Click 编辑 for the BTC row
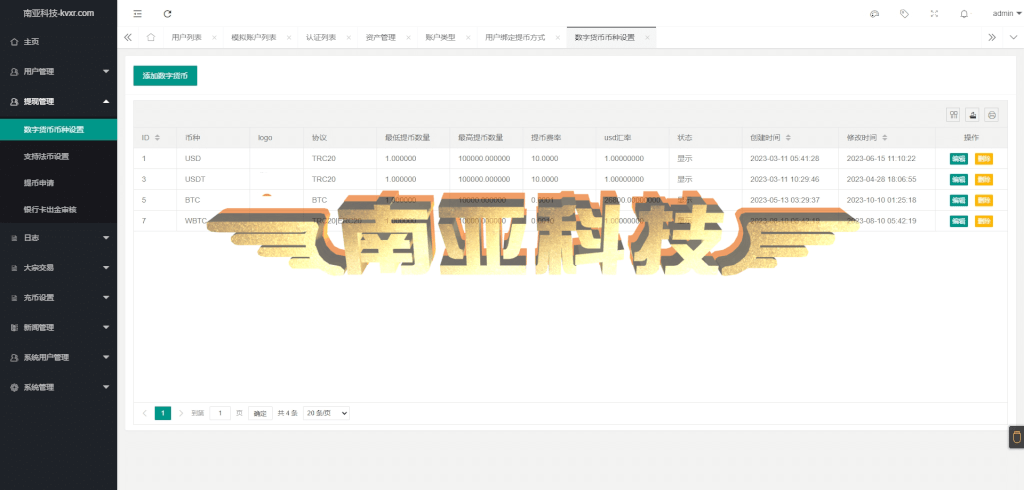Screen dimensions: 1024x490 pyautogui.click(x=958, y=200)
